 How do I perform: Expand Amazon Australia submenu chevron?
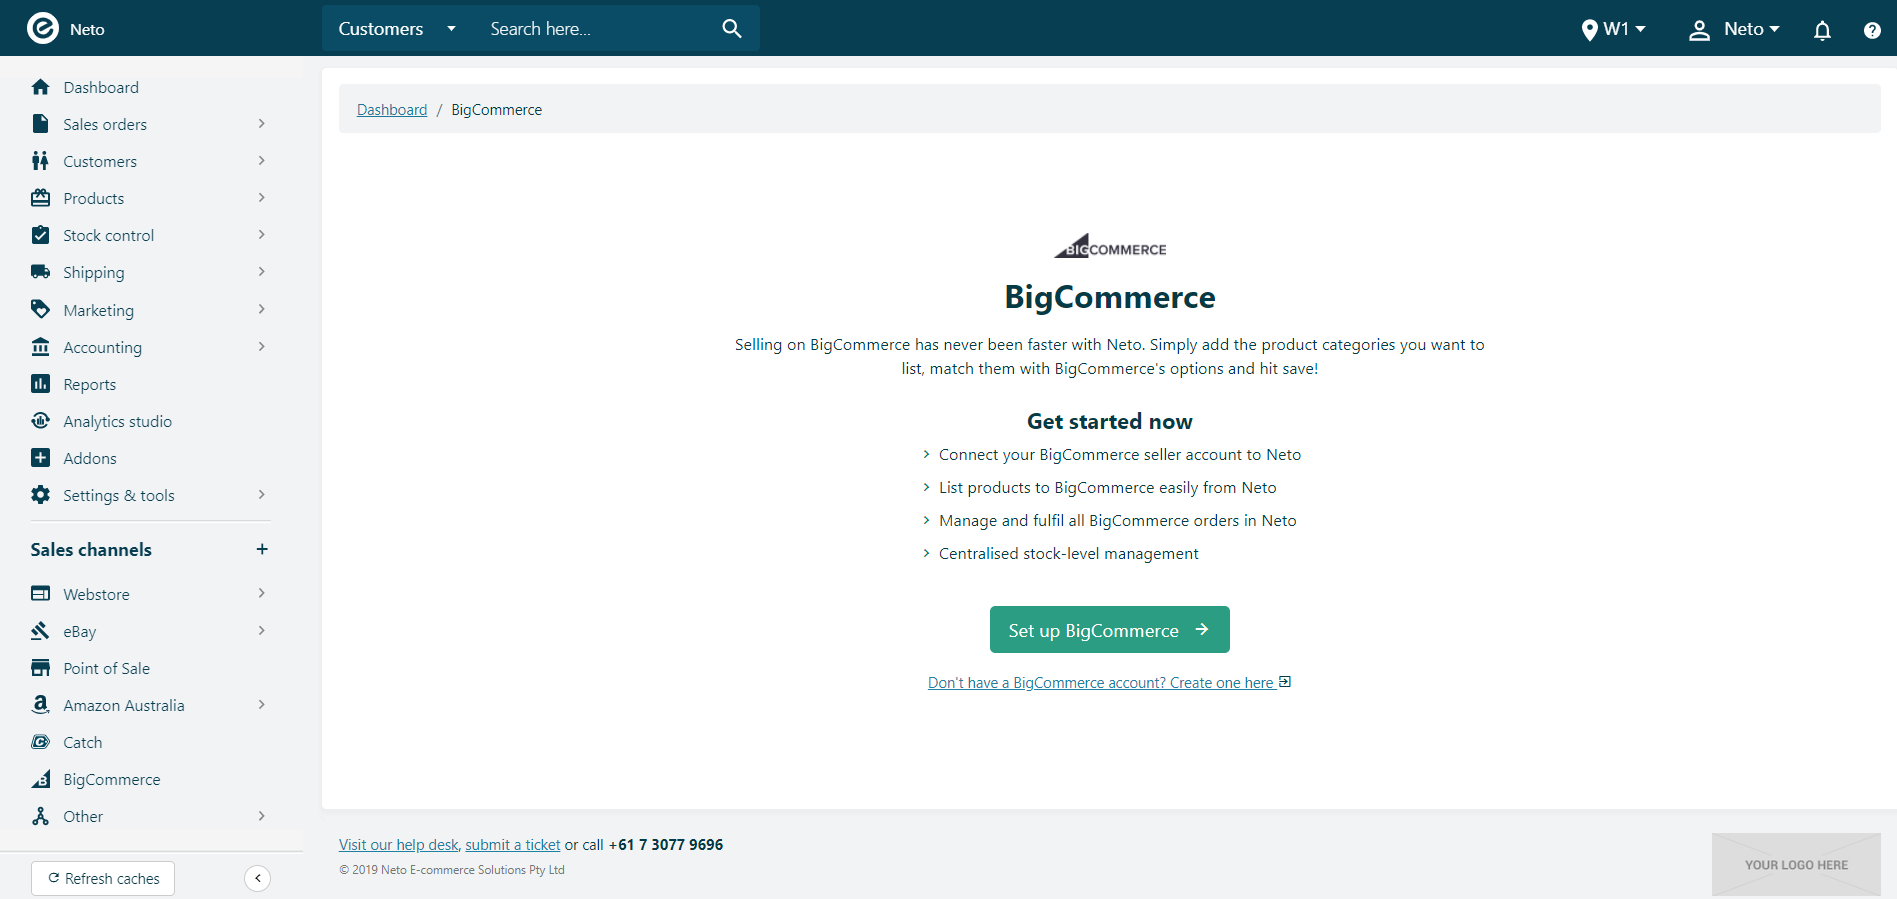click(x=261, y=705)
